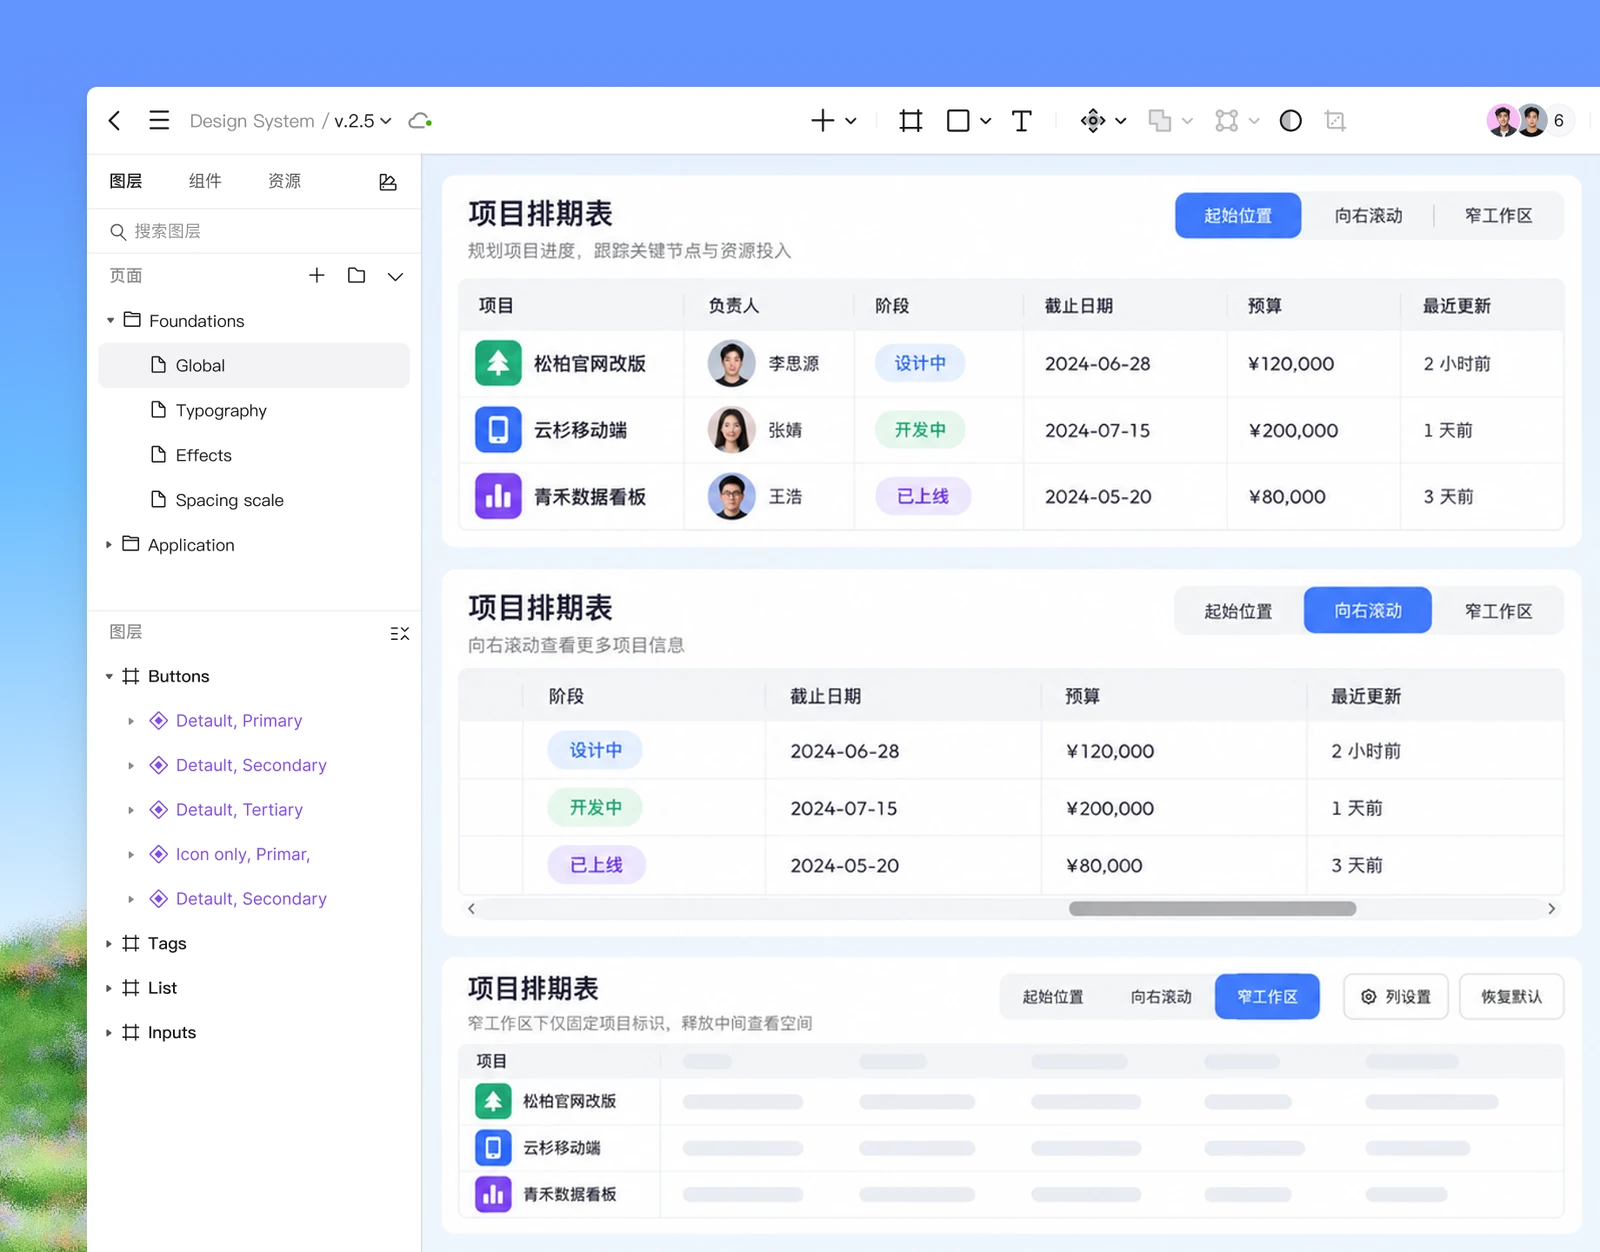Open the image panel icon beside 资源 tab
The image size is (1600, 1252).
click(388, 182)
